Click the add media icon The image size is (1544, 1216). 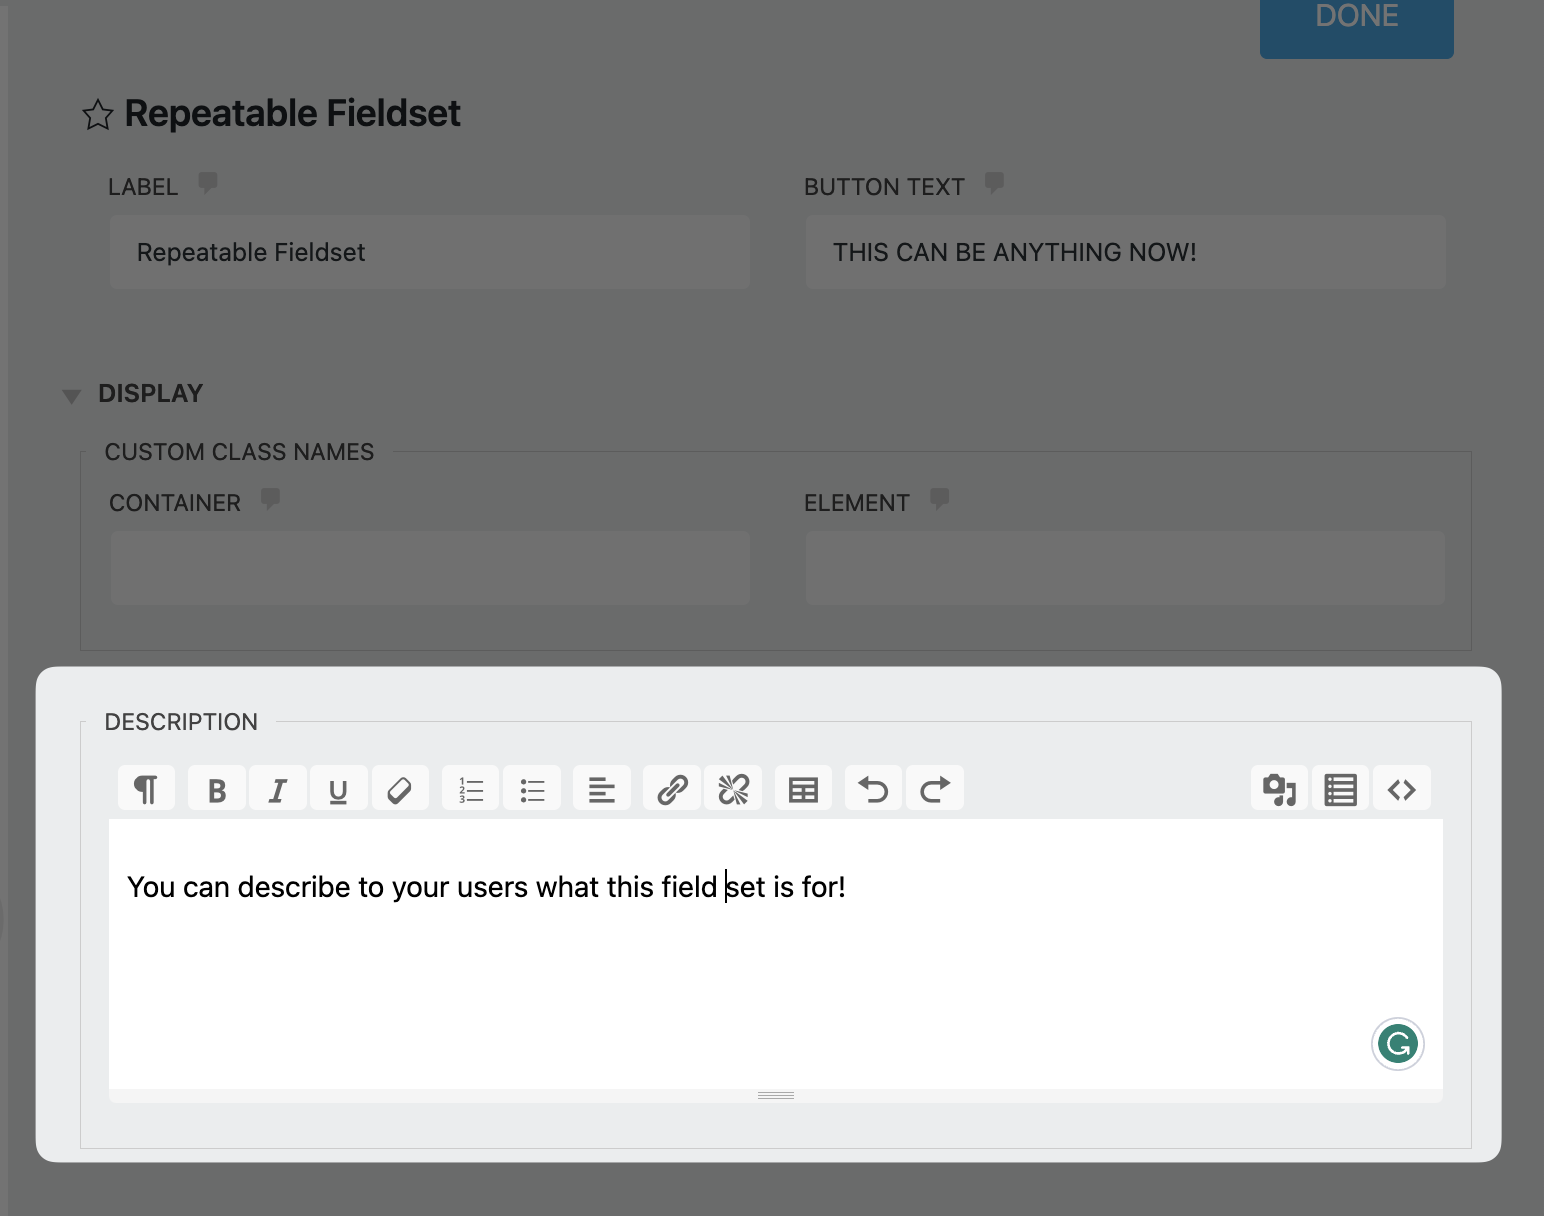point(1279,789)
